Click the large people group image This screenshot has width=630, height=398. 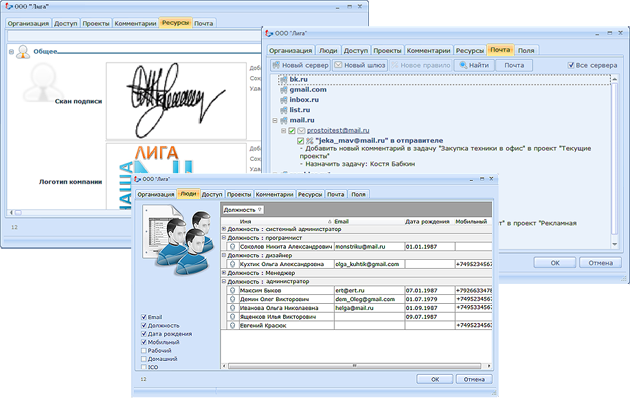tap(179, 240)
